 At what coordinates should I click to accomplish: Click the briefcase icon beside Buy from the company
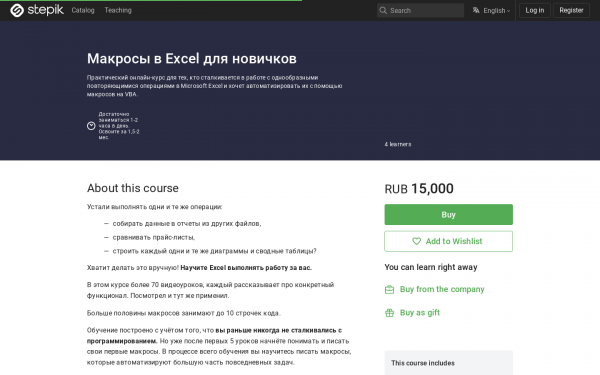(389, 290)
